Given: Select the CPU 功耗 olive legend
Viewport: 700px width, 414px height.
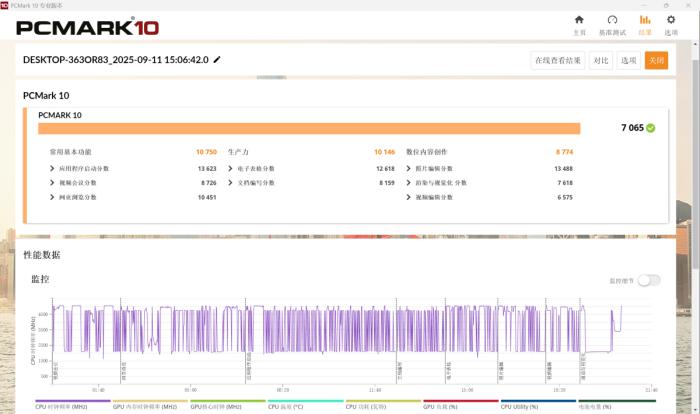Looking at the screenshot, I should click(383, 405).
